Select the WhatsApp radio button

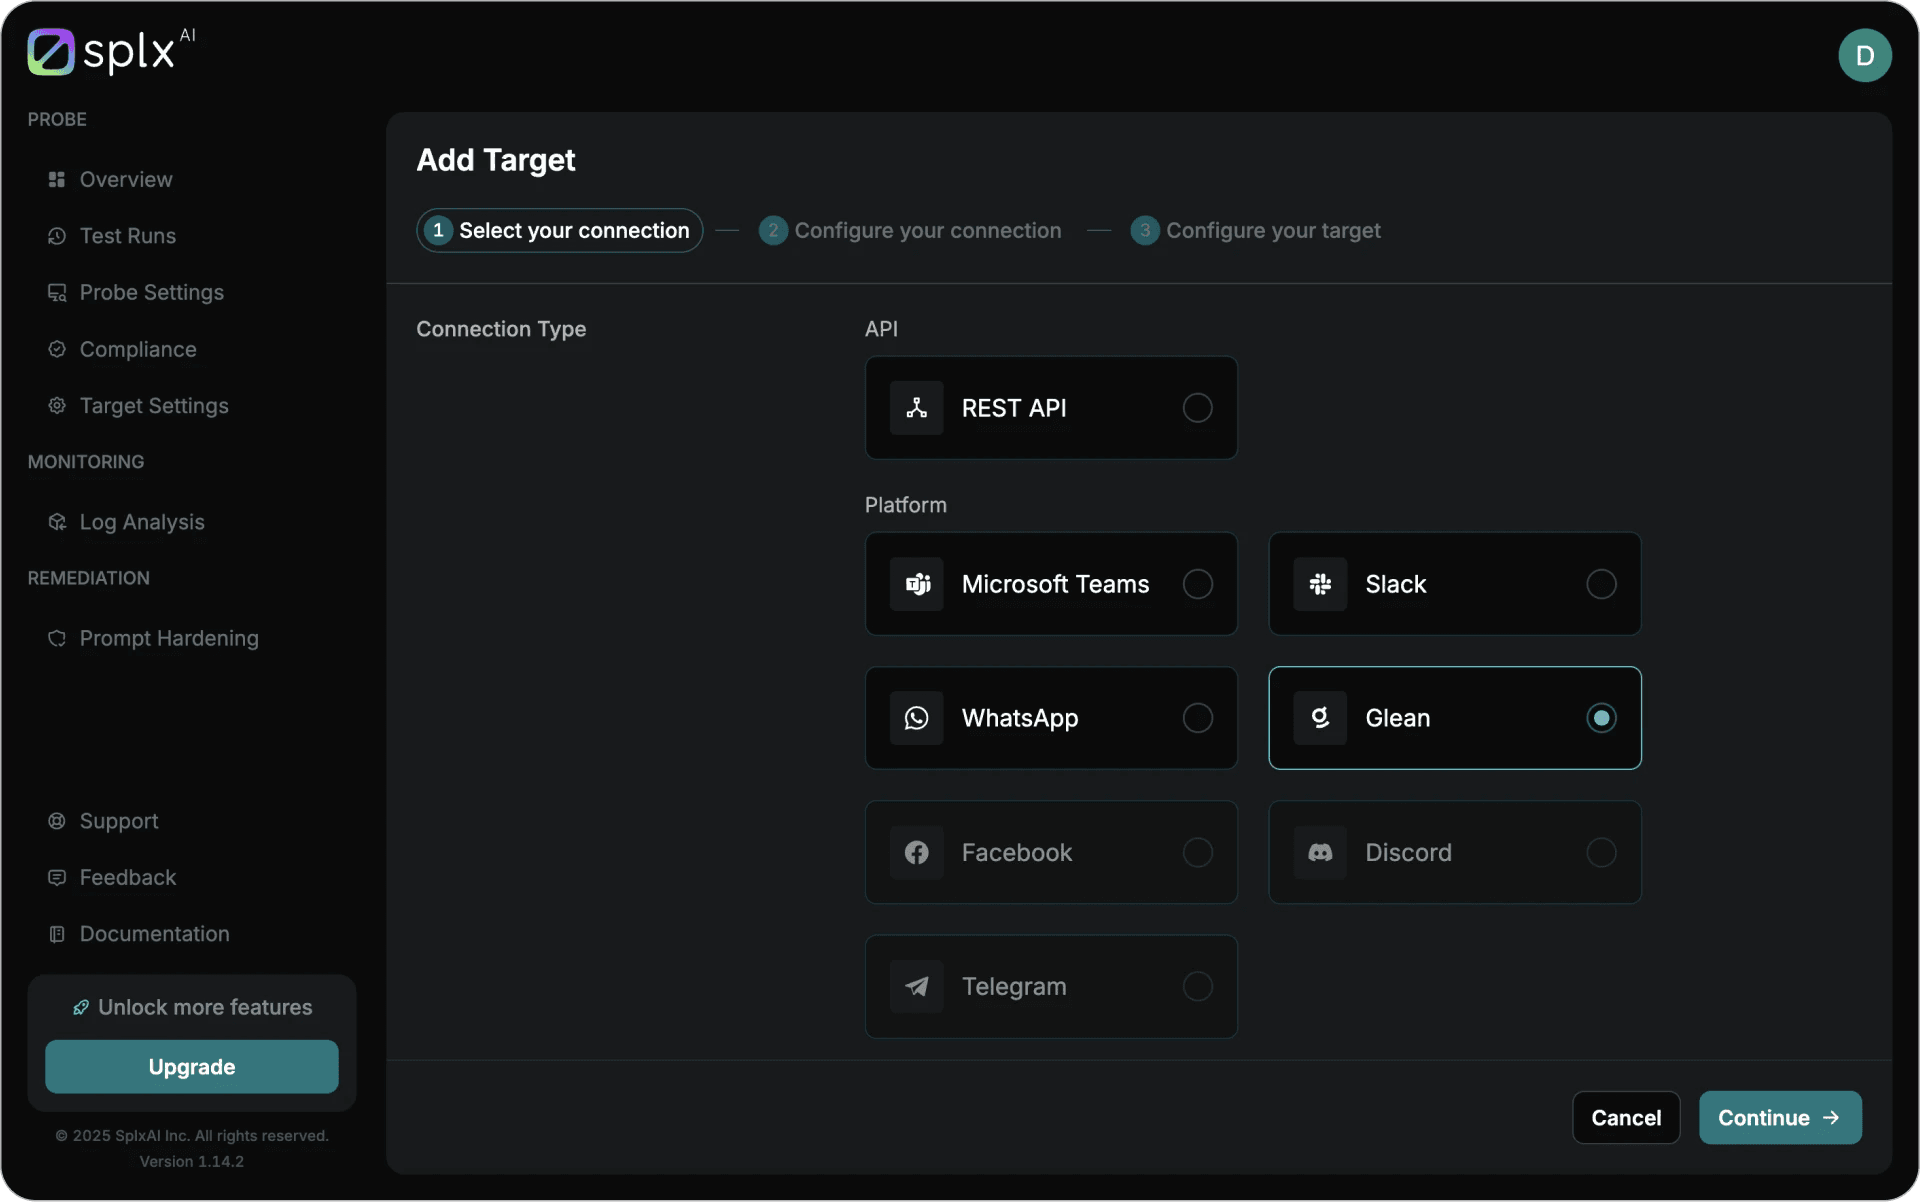point(1197,718)
